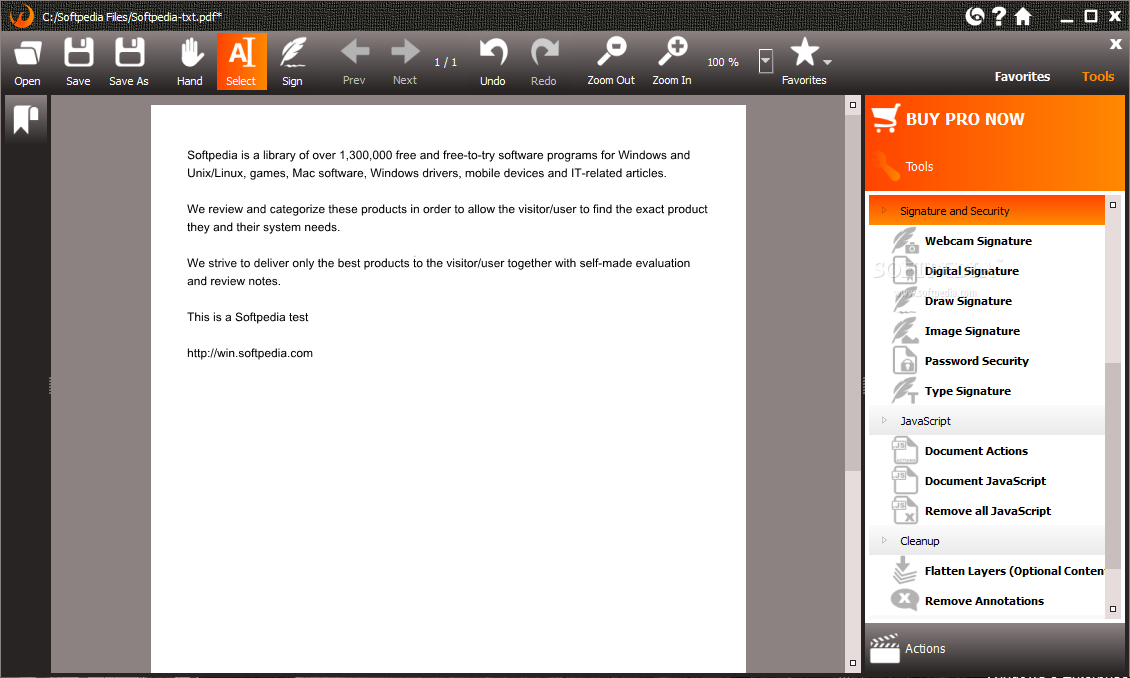1130x678 pixels.
Task: Open the Sign tool
Action: pyautogui.click(x=293, y=61)
